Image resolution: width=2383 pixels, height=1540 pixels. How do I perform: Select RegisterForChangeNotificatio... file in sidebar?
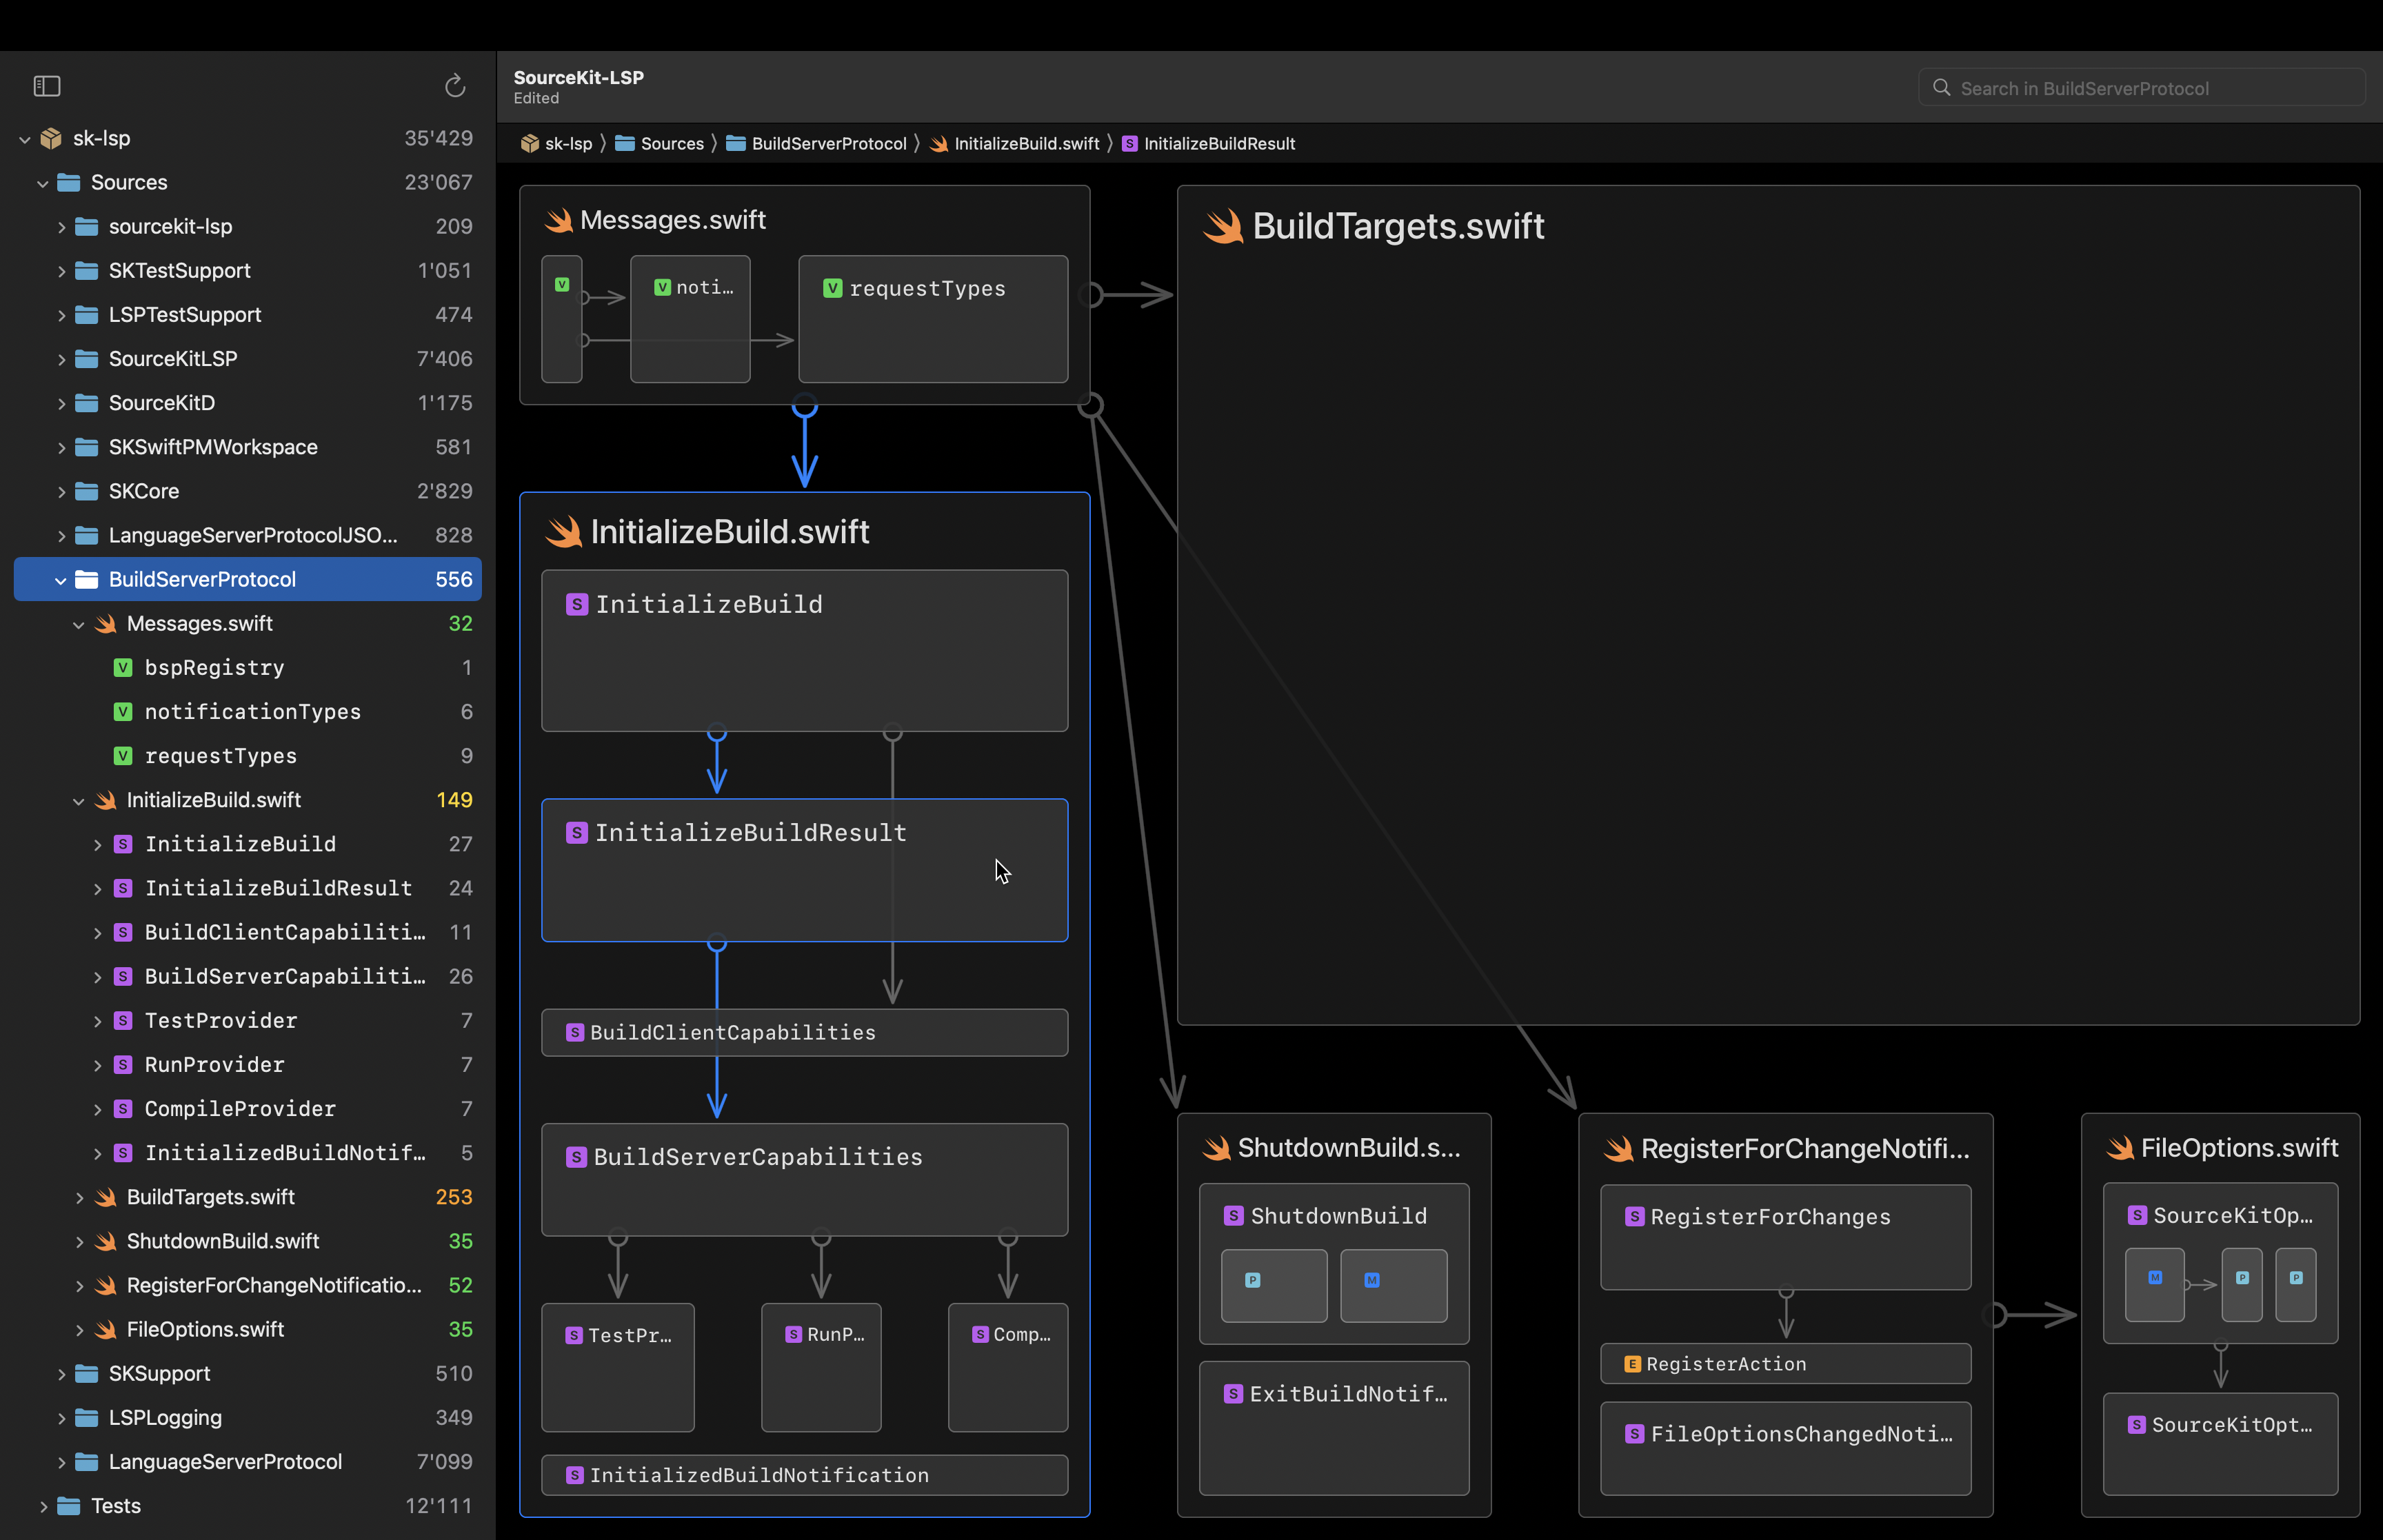tap(248, 1285)
